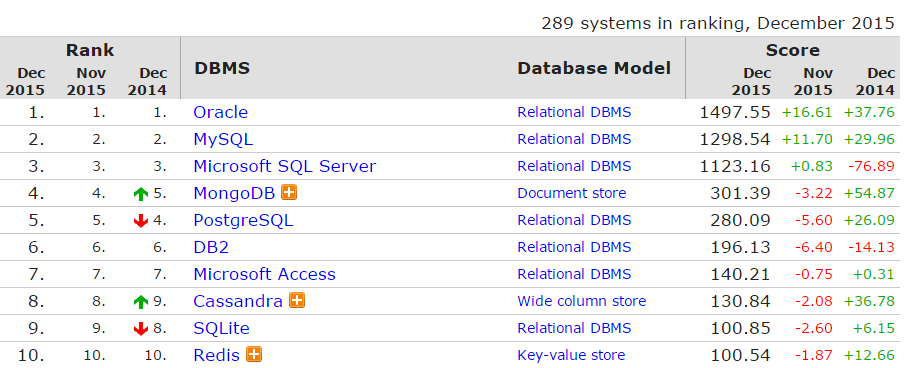Click Oracle score 1497.55
909x368 pixels.
point(735,112)
